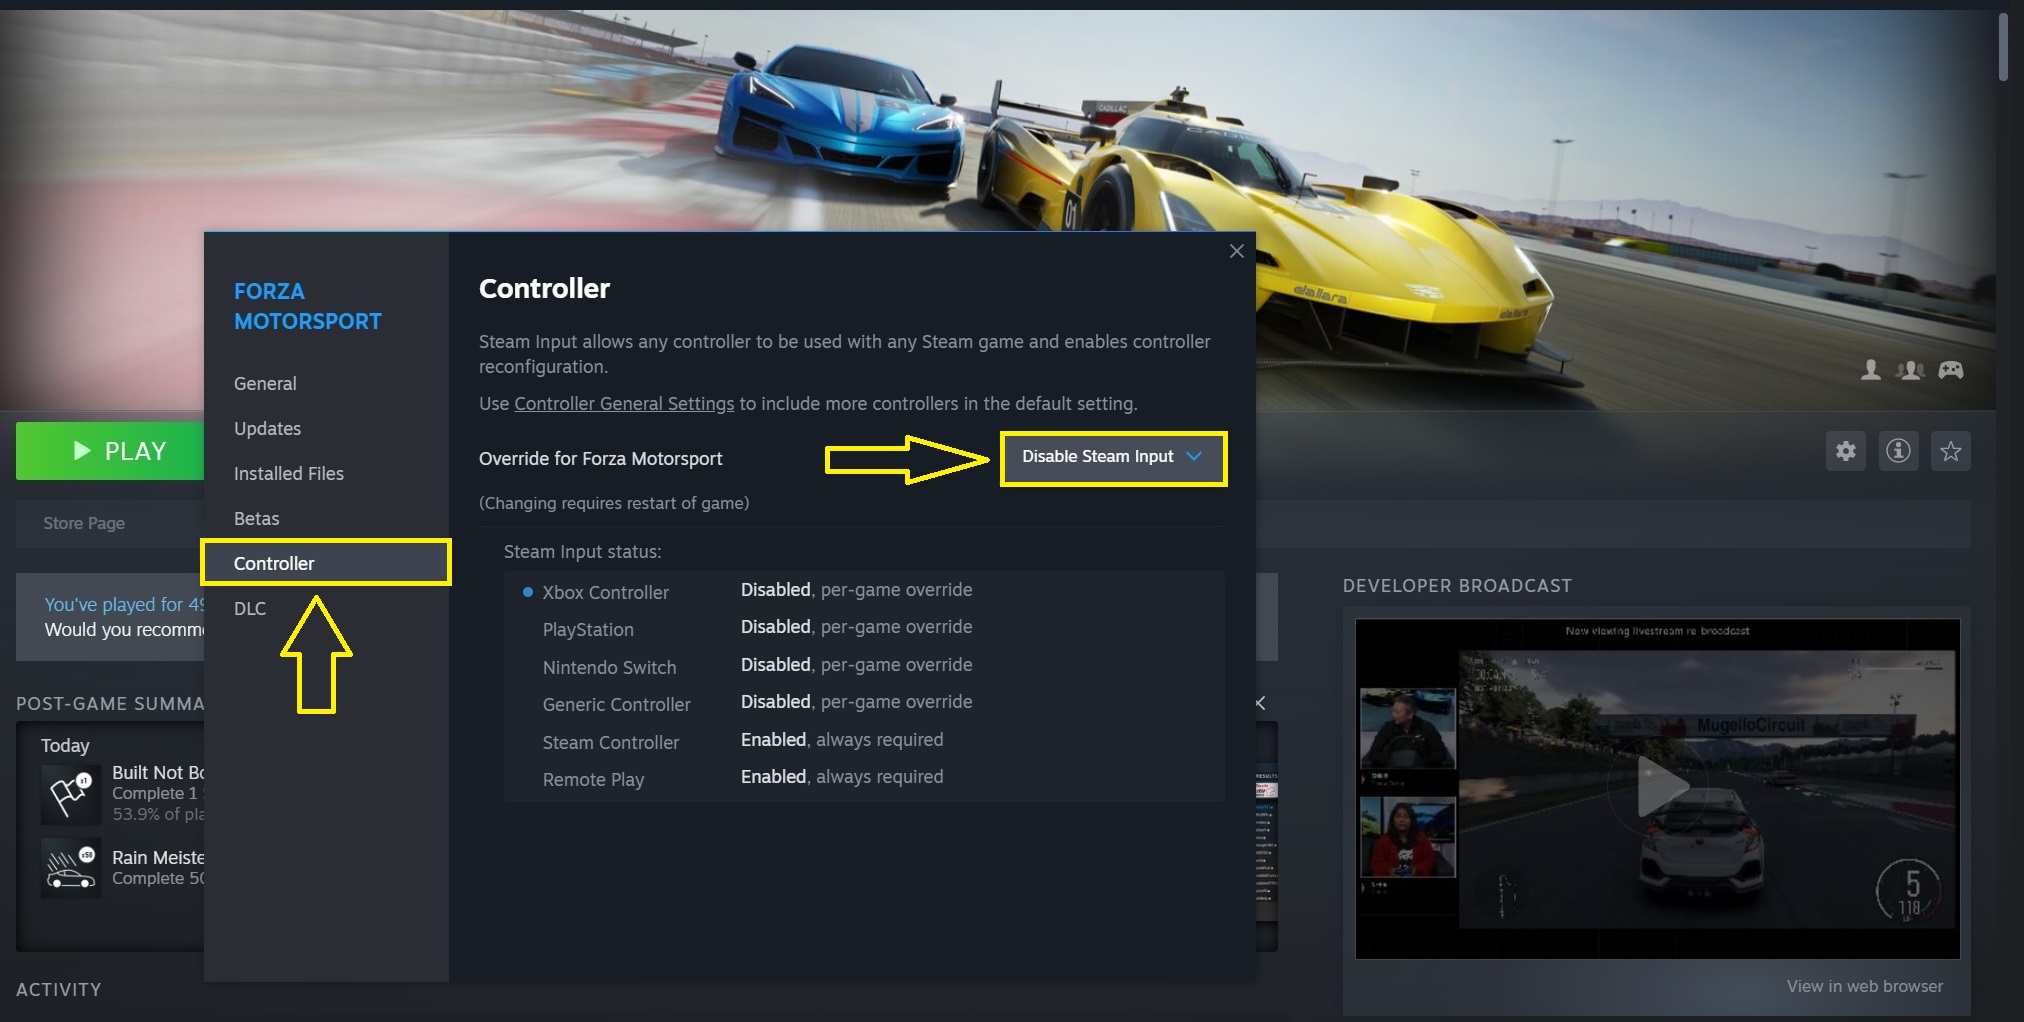Click the PlayStation status row label
2024x1022 pixels.
point(588,630)
